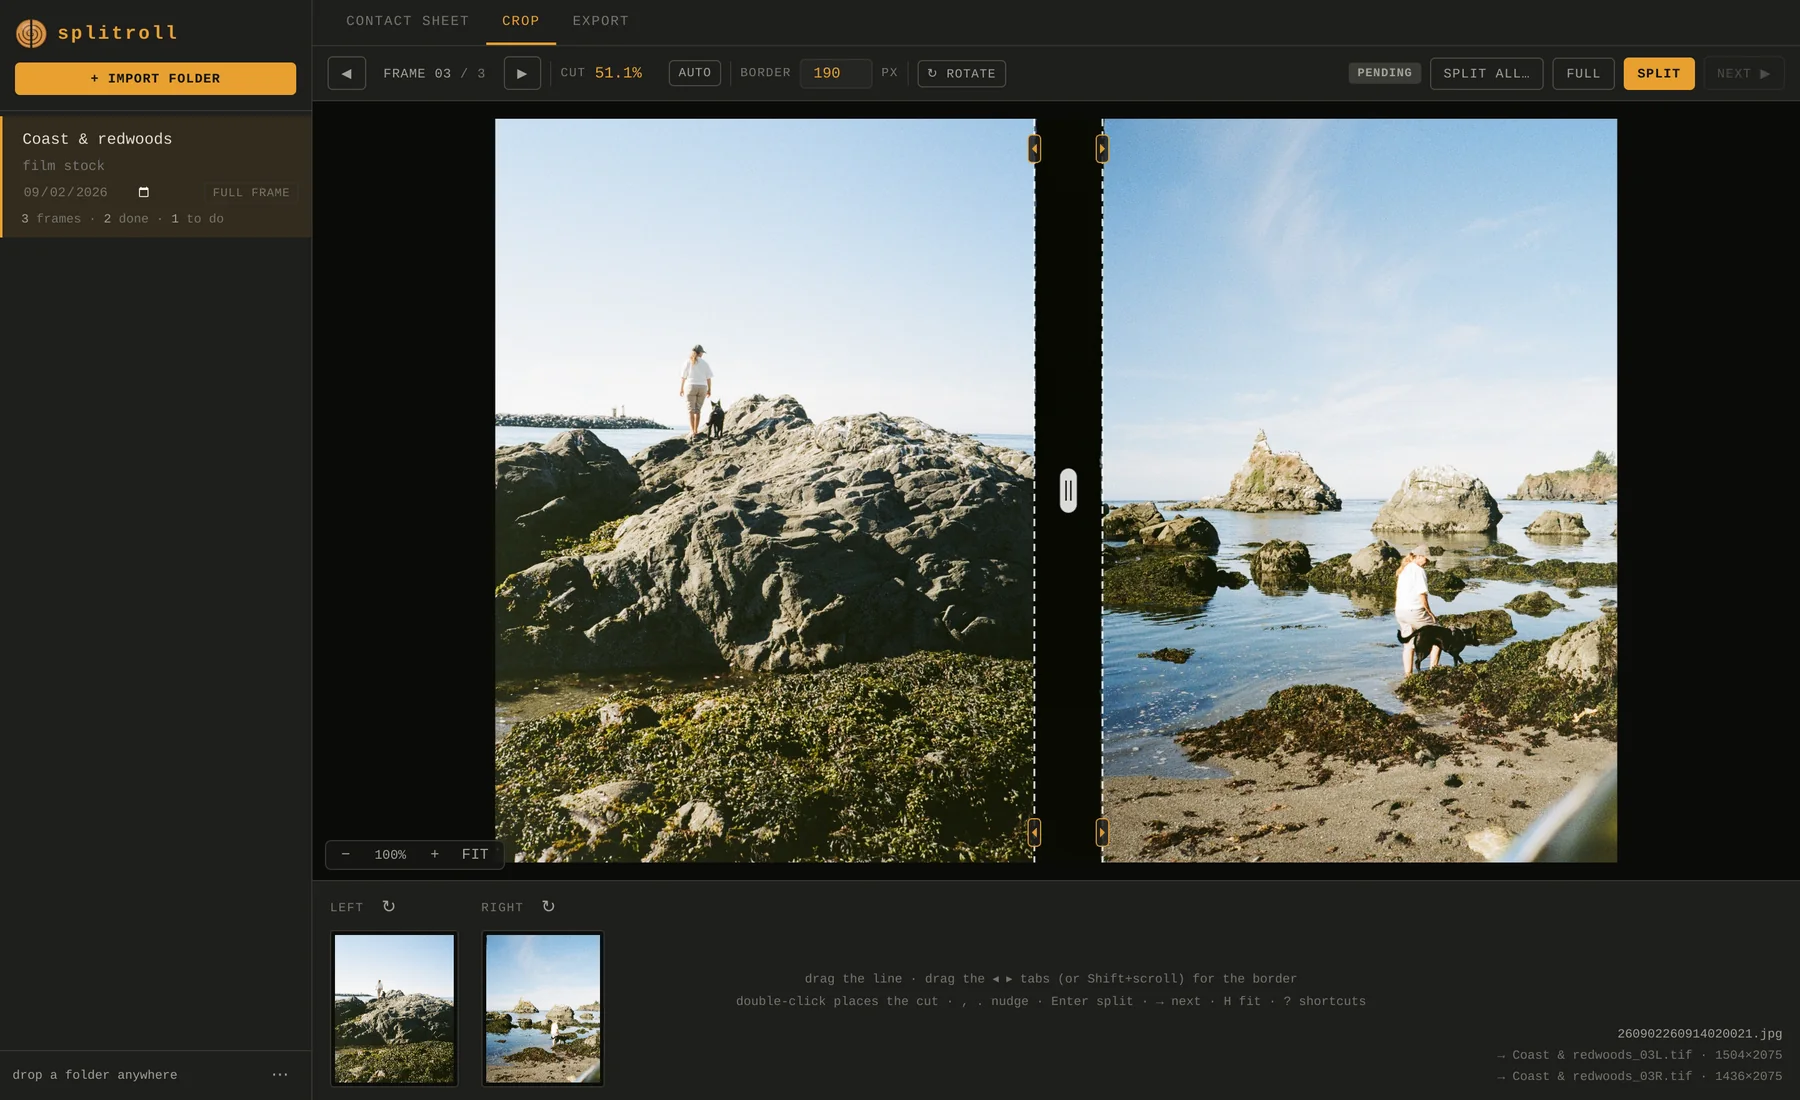Click the bottom left border tab handle
Image resolution: width=1800 pixels, height=1100 pixels.
pos(1034,832)
